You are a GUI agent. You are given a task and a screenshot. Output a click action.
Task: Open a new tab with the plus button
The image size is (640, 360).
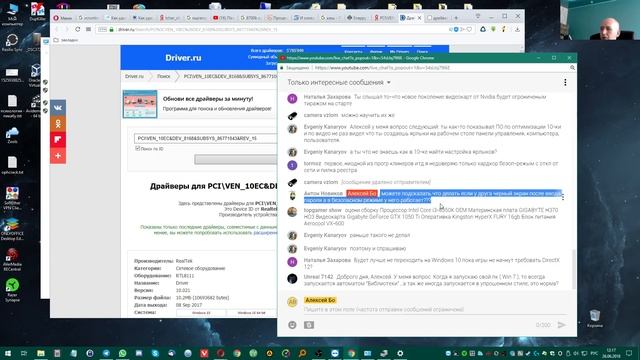tap(456, 18)
